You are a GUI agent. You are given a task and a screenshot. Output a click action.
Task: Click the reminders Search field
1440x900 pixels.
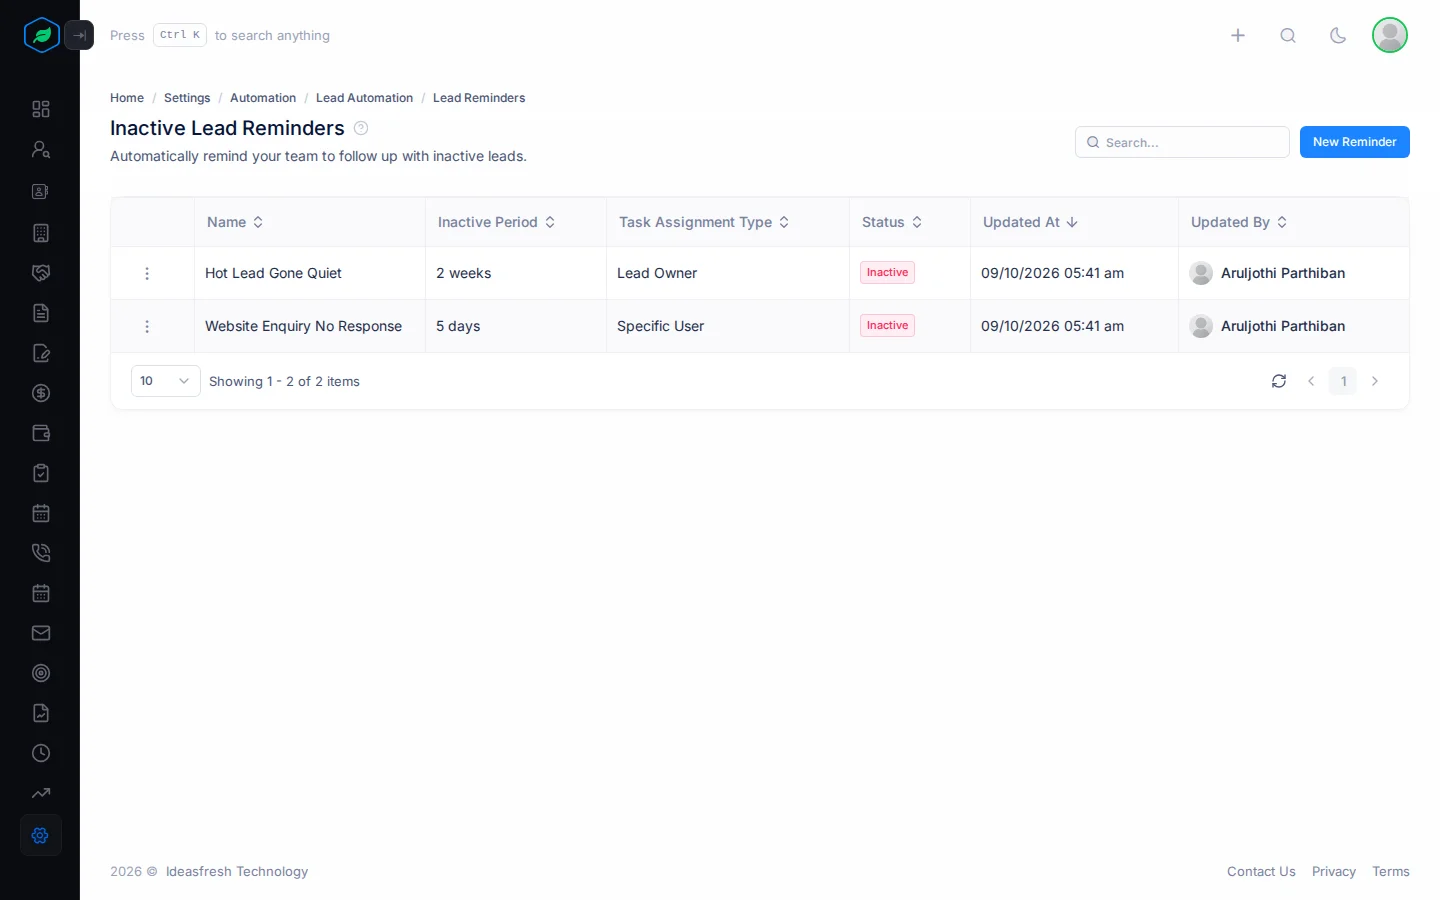click(x=1182, y=142)
